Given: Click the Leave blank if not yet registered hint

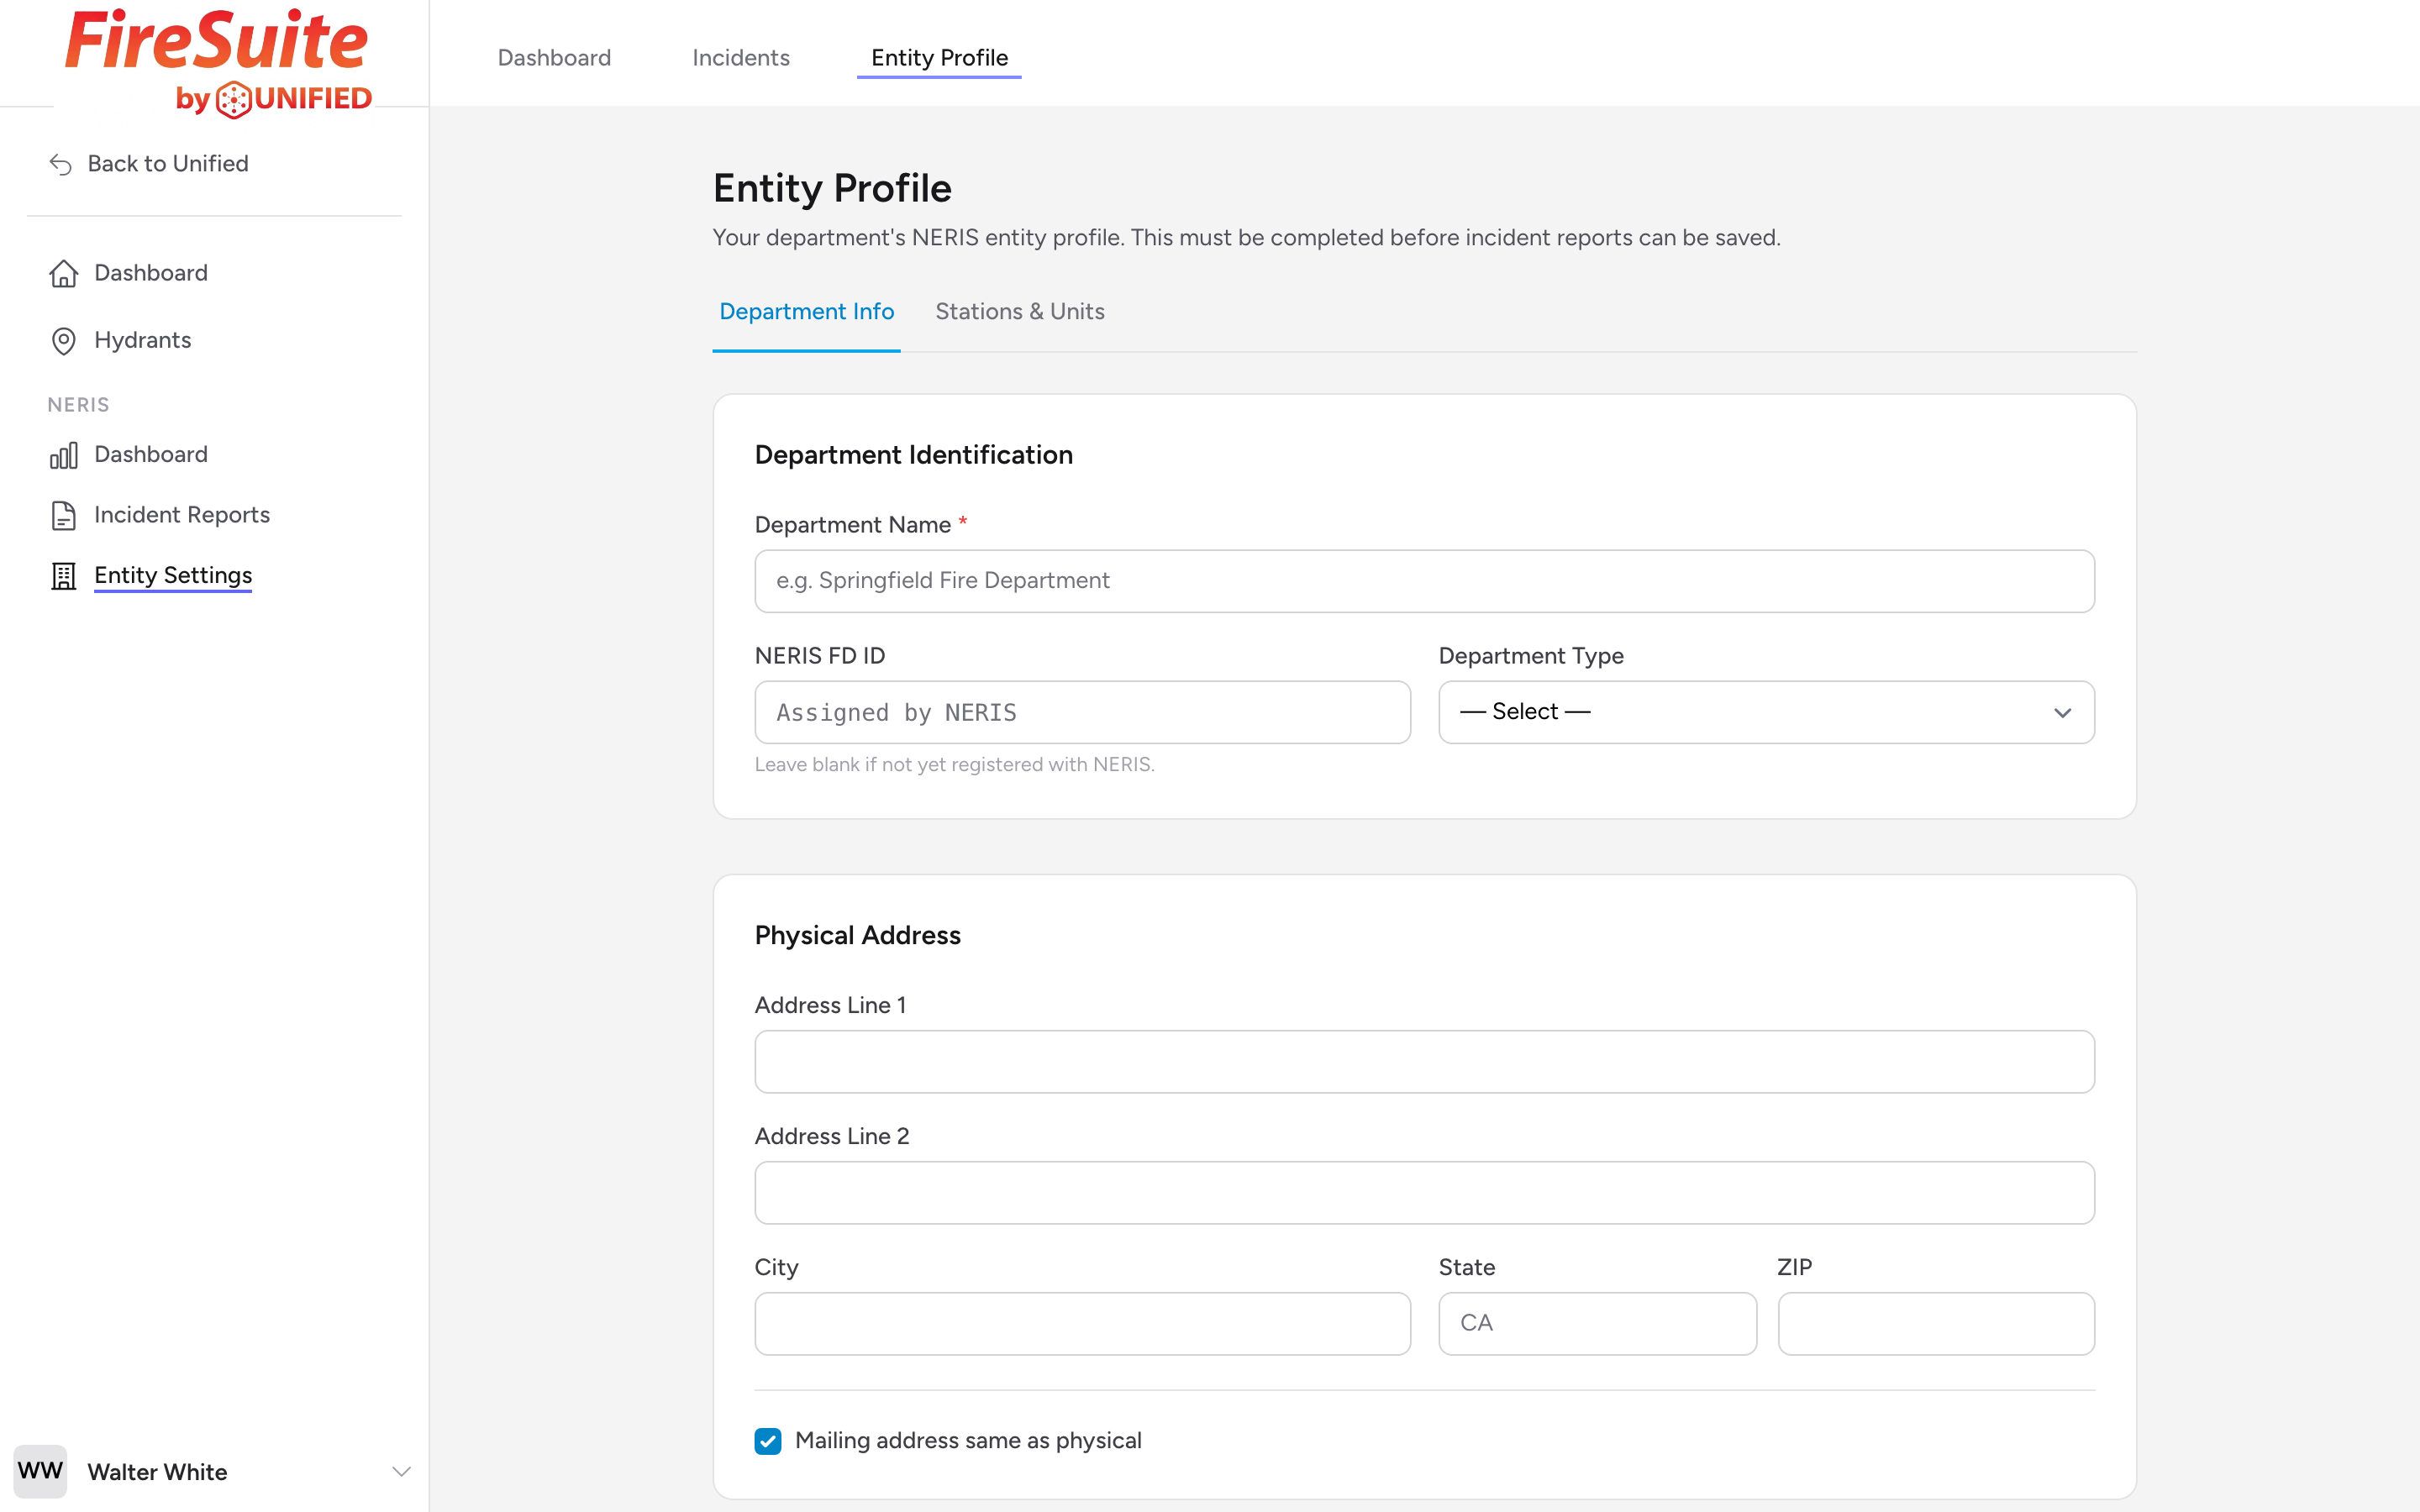Looking at the screenshot, I should 954,765.
